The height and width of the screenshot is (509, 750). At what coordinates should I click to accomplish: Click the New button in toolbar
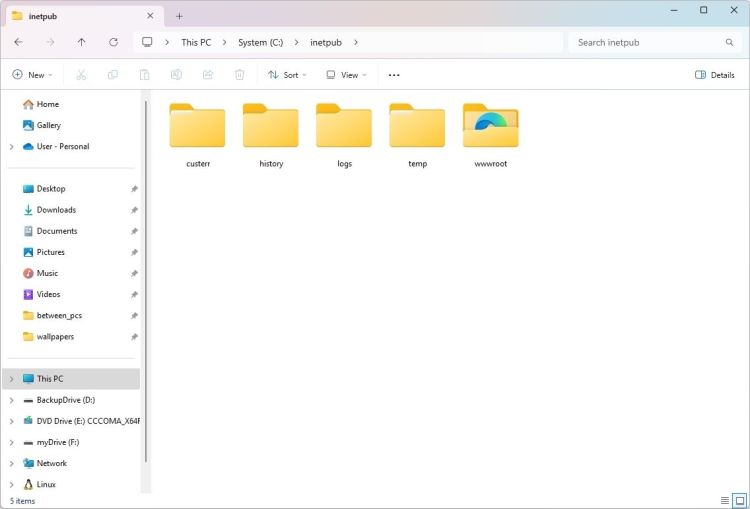31,75
